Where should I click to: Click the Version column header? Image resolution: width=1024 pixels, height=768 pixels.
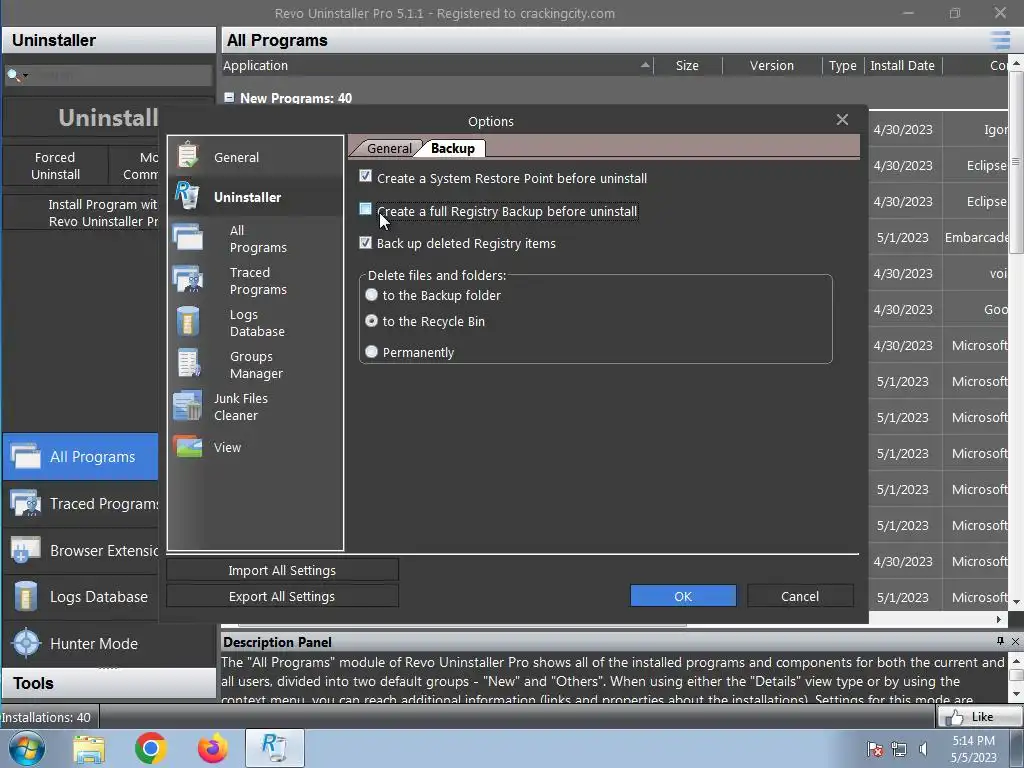772,65
